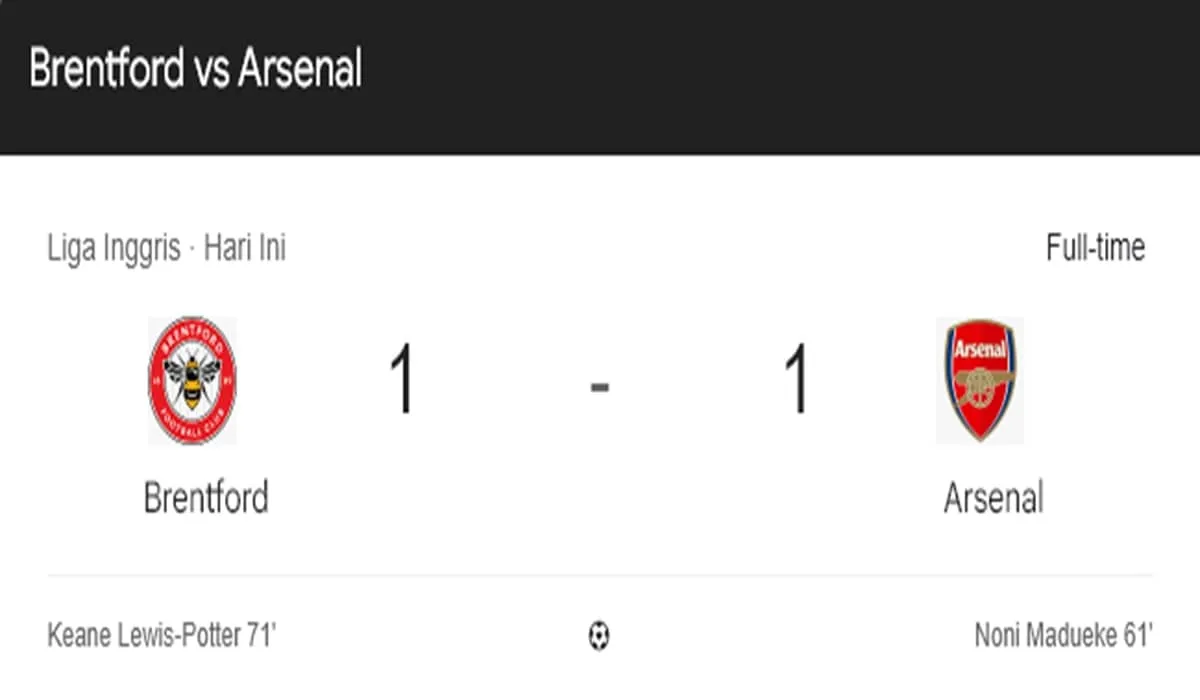This screenshot has width=1200, height=700.
Task: Select Brentford's score of 1
Action: click(x=402, y=381)
